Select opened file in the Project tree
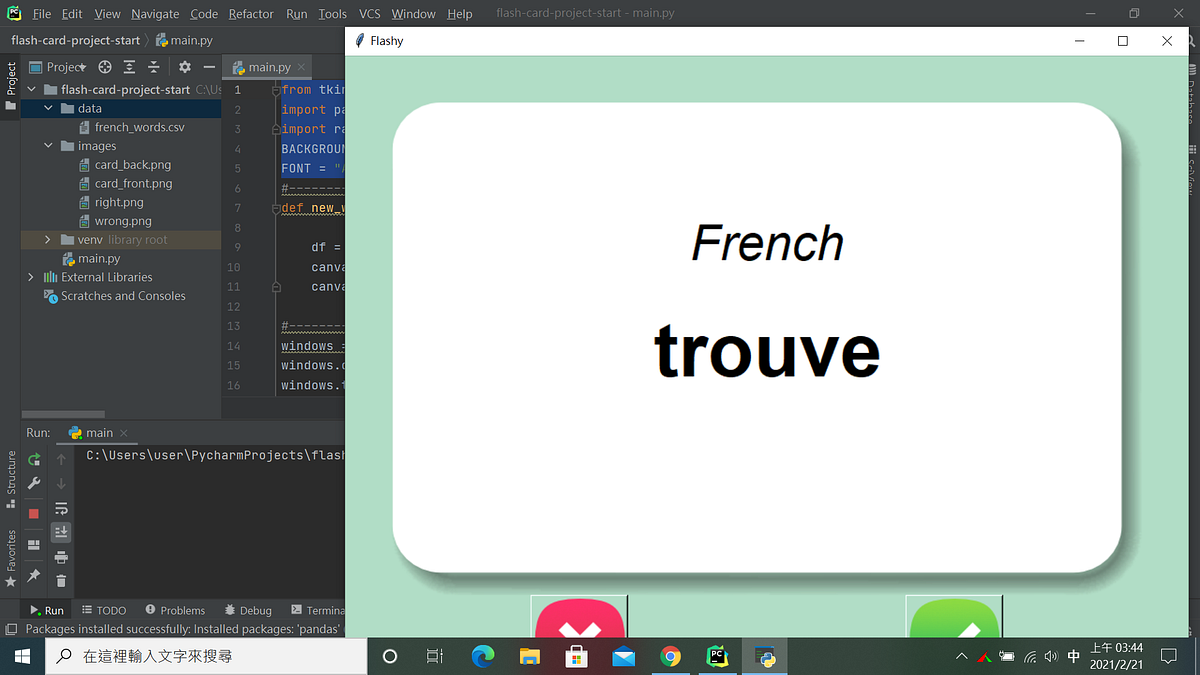The width and height of the screenshot is (1200, 675). pos(105,66)
